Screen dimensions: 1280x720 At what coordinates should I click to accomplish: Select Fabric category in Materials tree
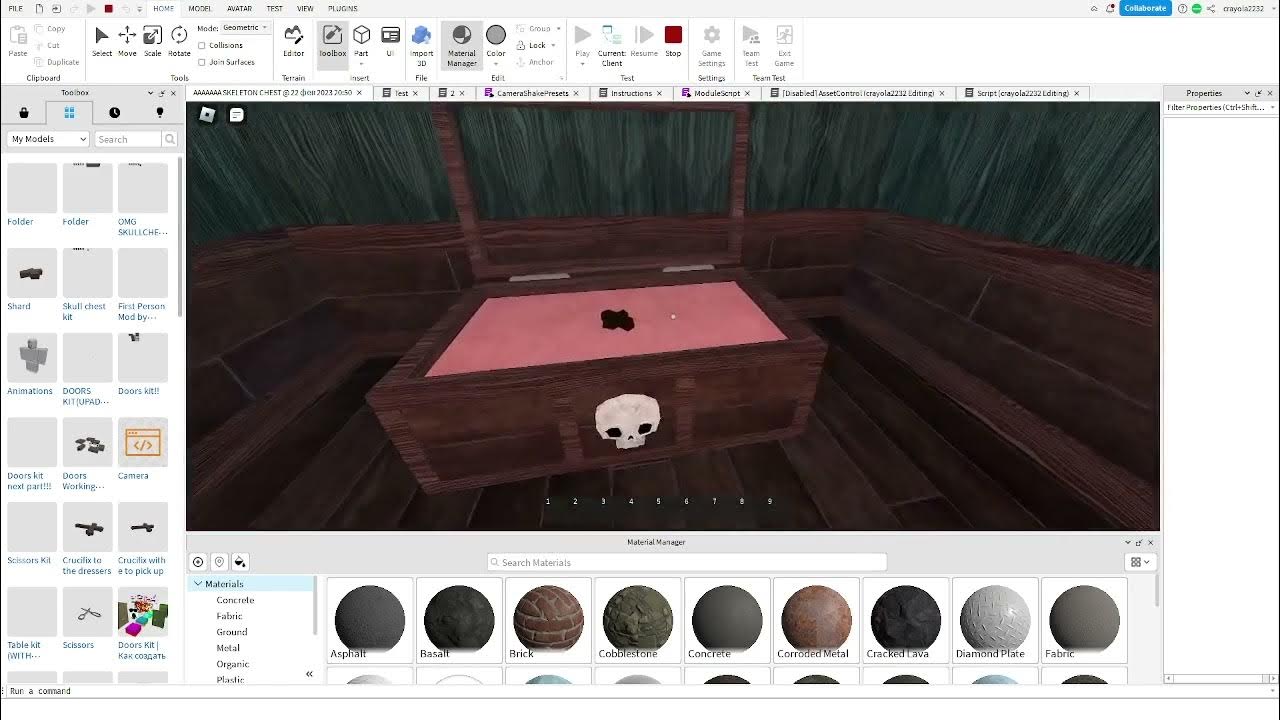click(x=229, y=616)
